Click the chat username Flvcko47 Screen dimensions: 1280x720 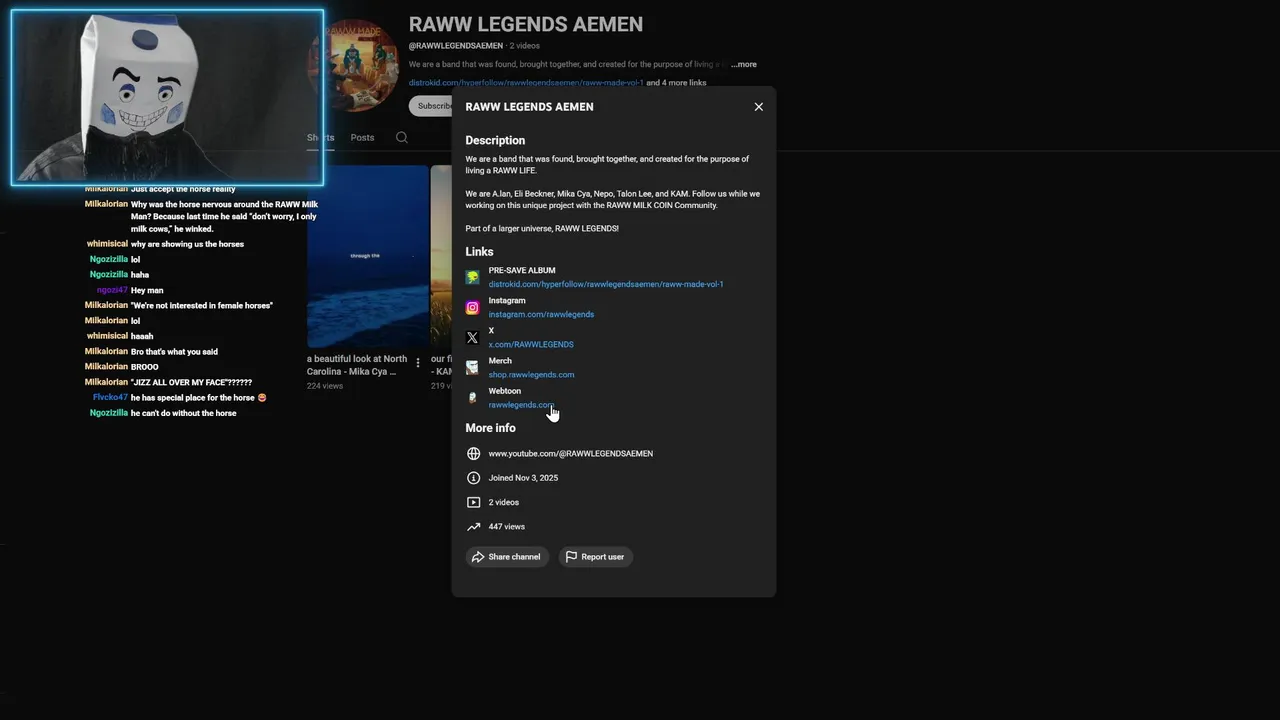tap(110, 398)
